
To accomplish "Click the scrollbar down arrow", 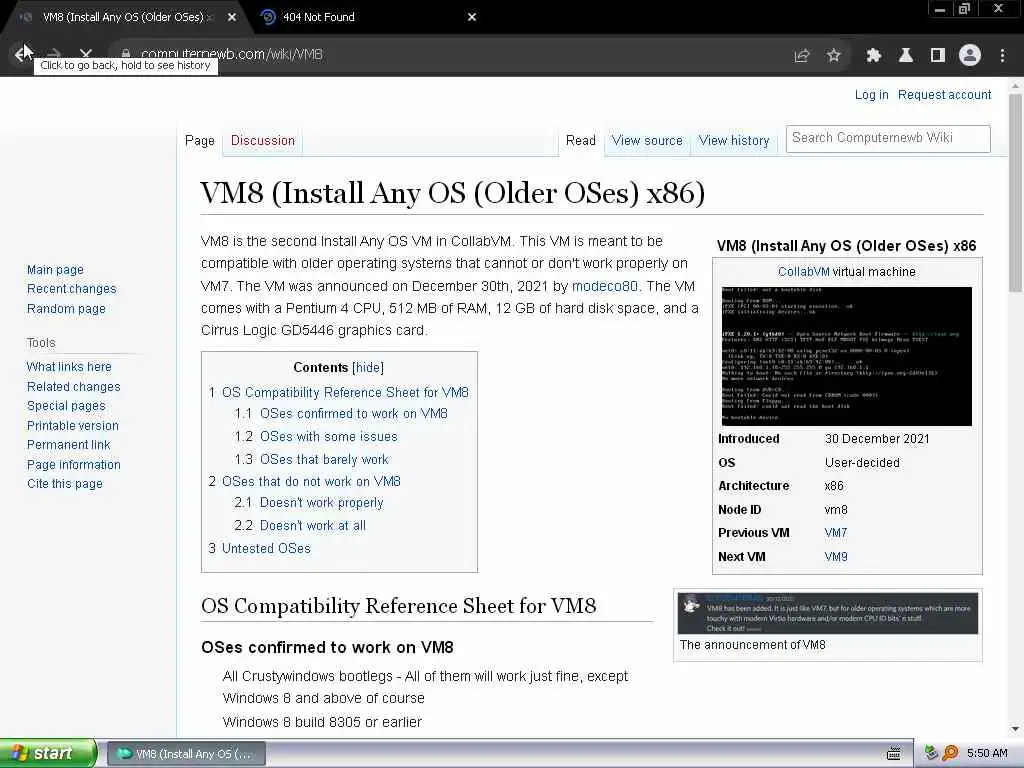I will click(1016, 729).
